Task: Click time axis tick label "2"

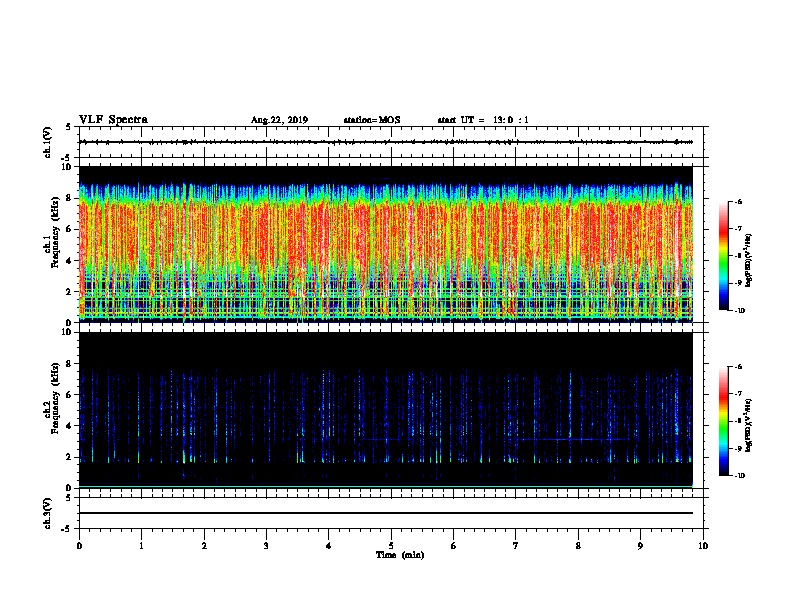Action: (204, 546)
